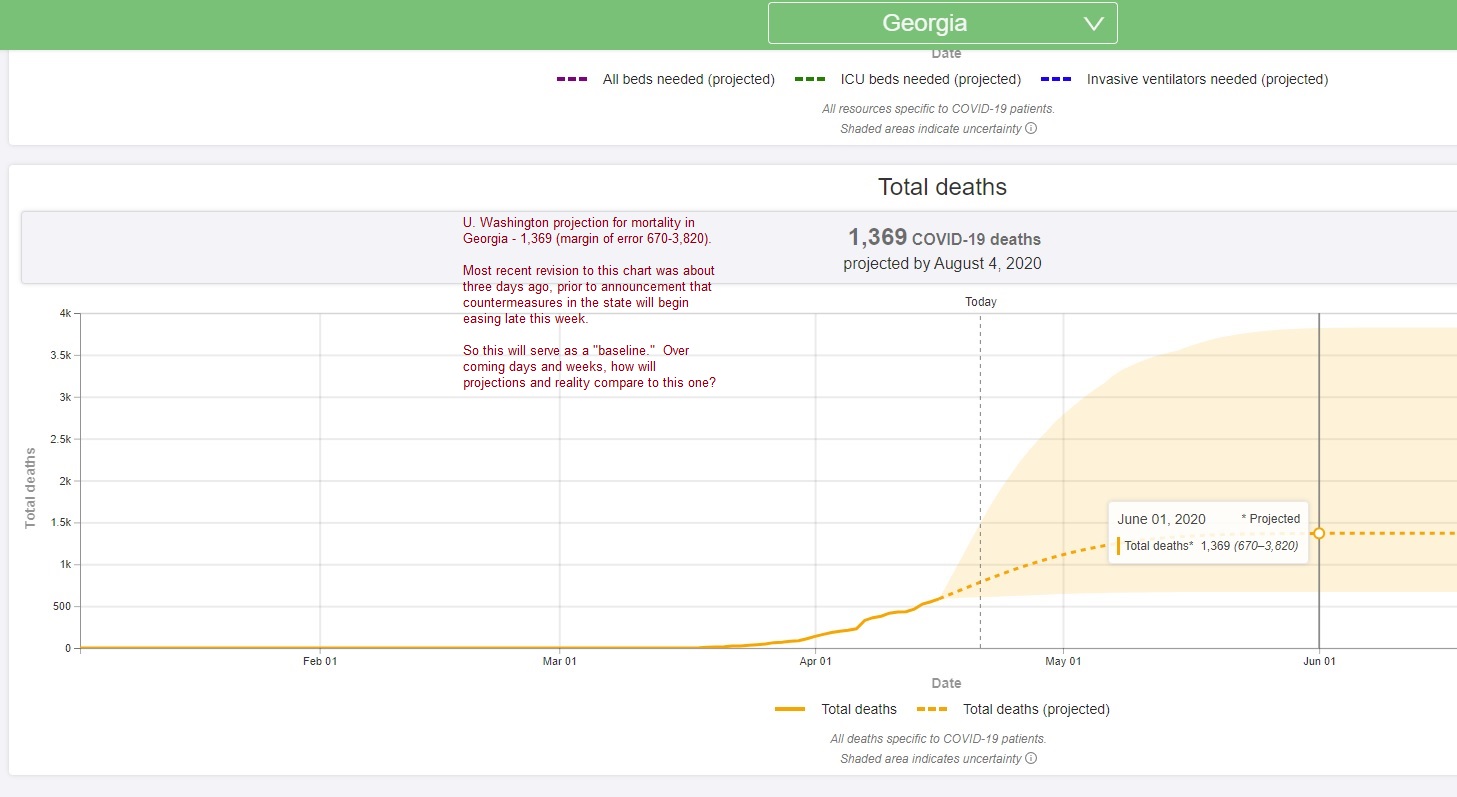Click the '1,369 COVID-19 deaths' headline

944,238
